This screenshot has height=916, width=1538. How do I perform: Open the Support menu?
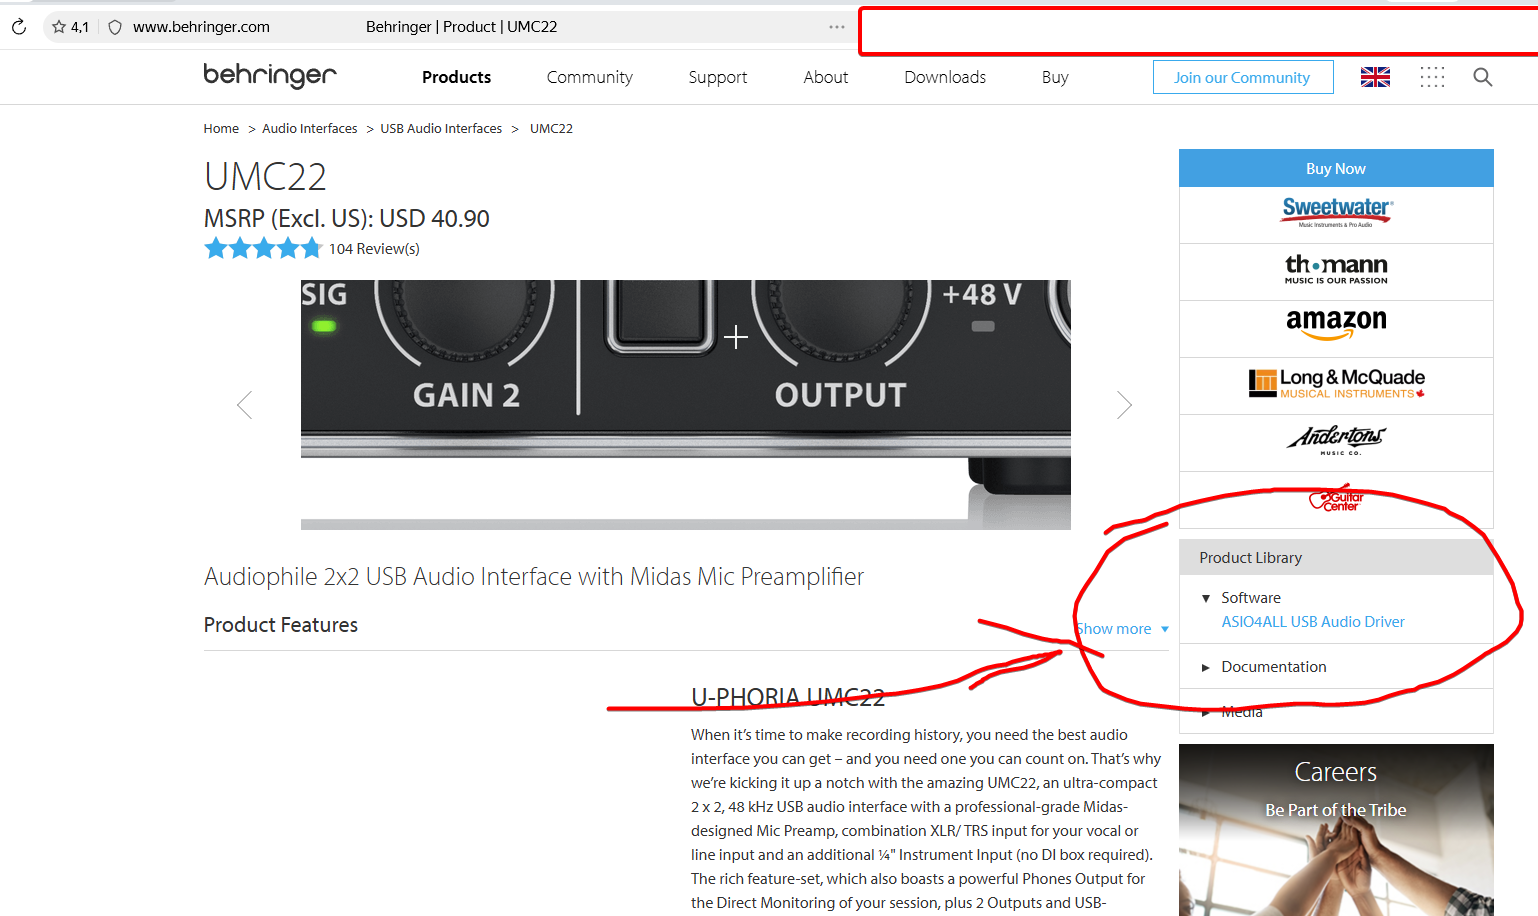pos(718,77)
